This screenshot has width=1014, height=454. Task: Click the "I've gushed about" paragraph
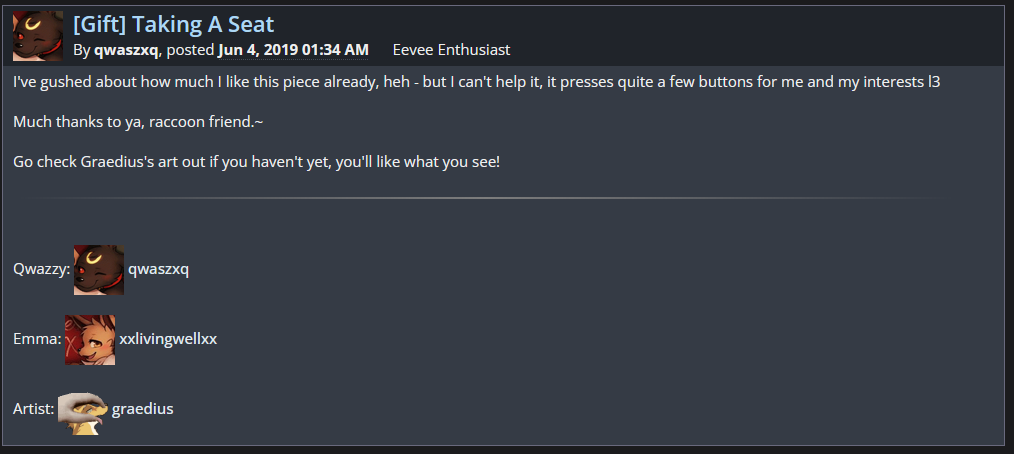[476, 82]
